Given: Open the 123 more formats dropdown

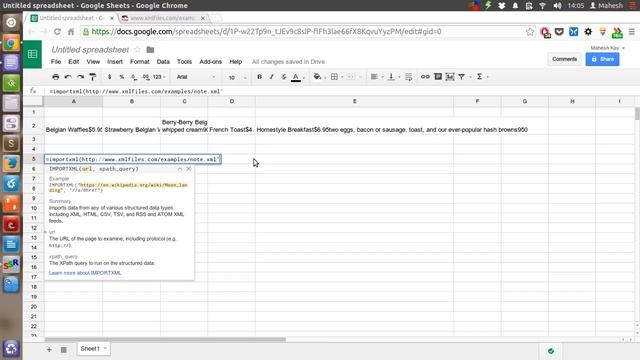Looking at the screenshot, I should click(x=159, y=77).
